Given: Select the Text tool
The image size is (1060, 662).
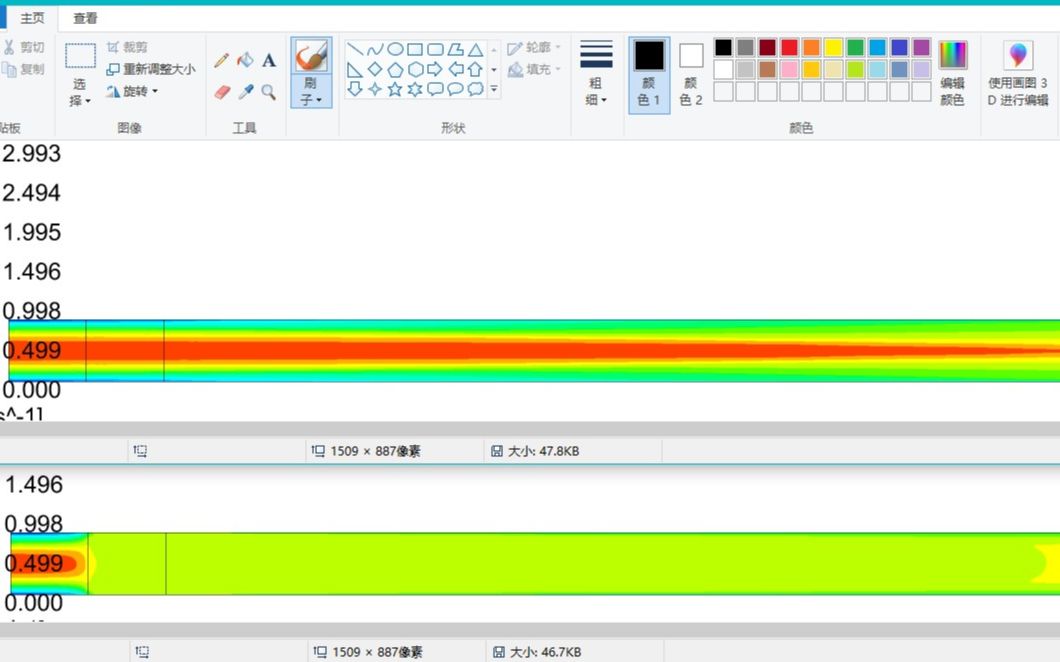Looking at the screenshot, I should [269, 60].
